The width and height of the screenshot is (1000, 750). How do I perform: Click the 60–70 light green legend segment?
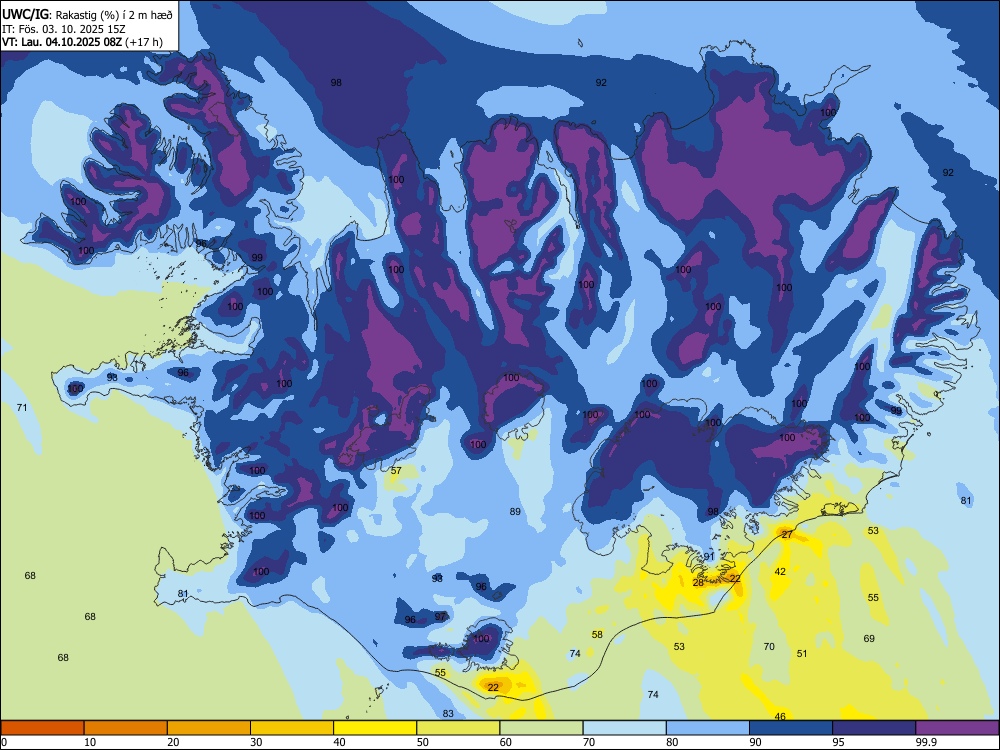541,728
